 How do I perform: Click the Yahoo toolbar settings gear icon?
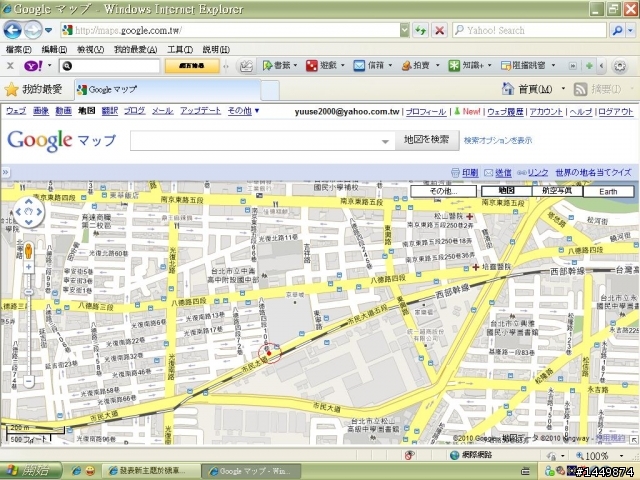pos(620,66)
